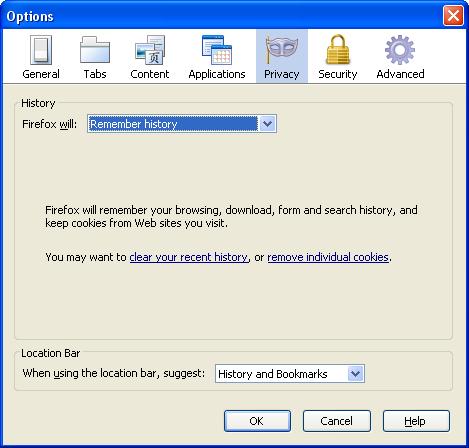Follow the 'clear your recent history' link
The image size is (469, 448).
189,257
